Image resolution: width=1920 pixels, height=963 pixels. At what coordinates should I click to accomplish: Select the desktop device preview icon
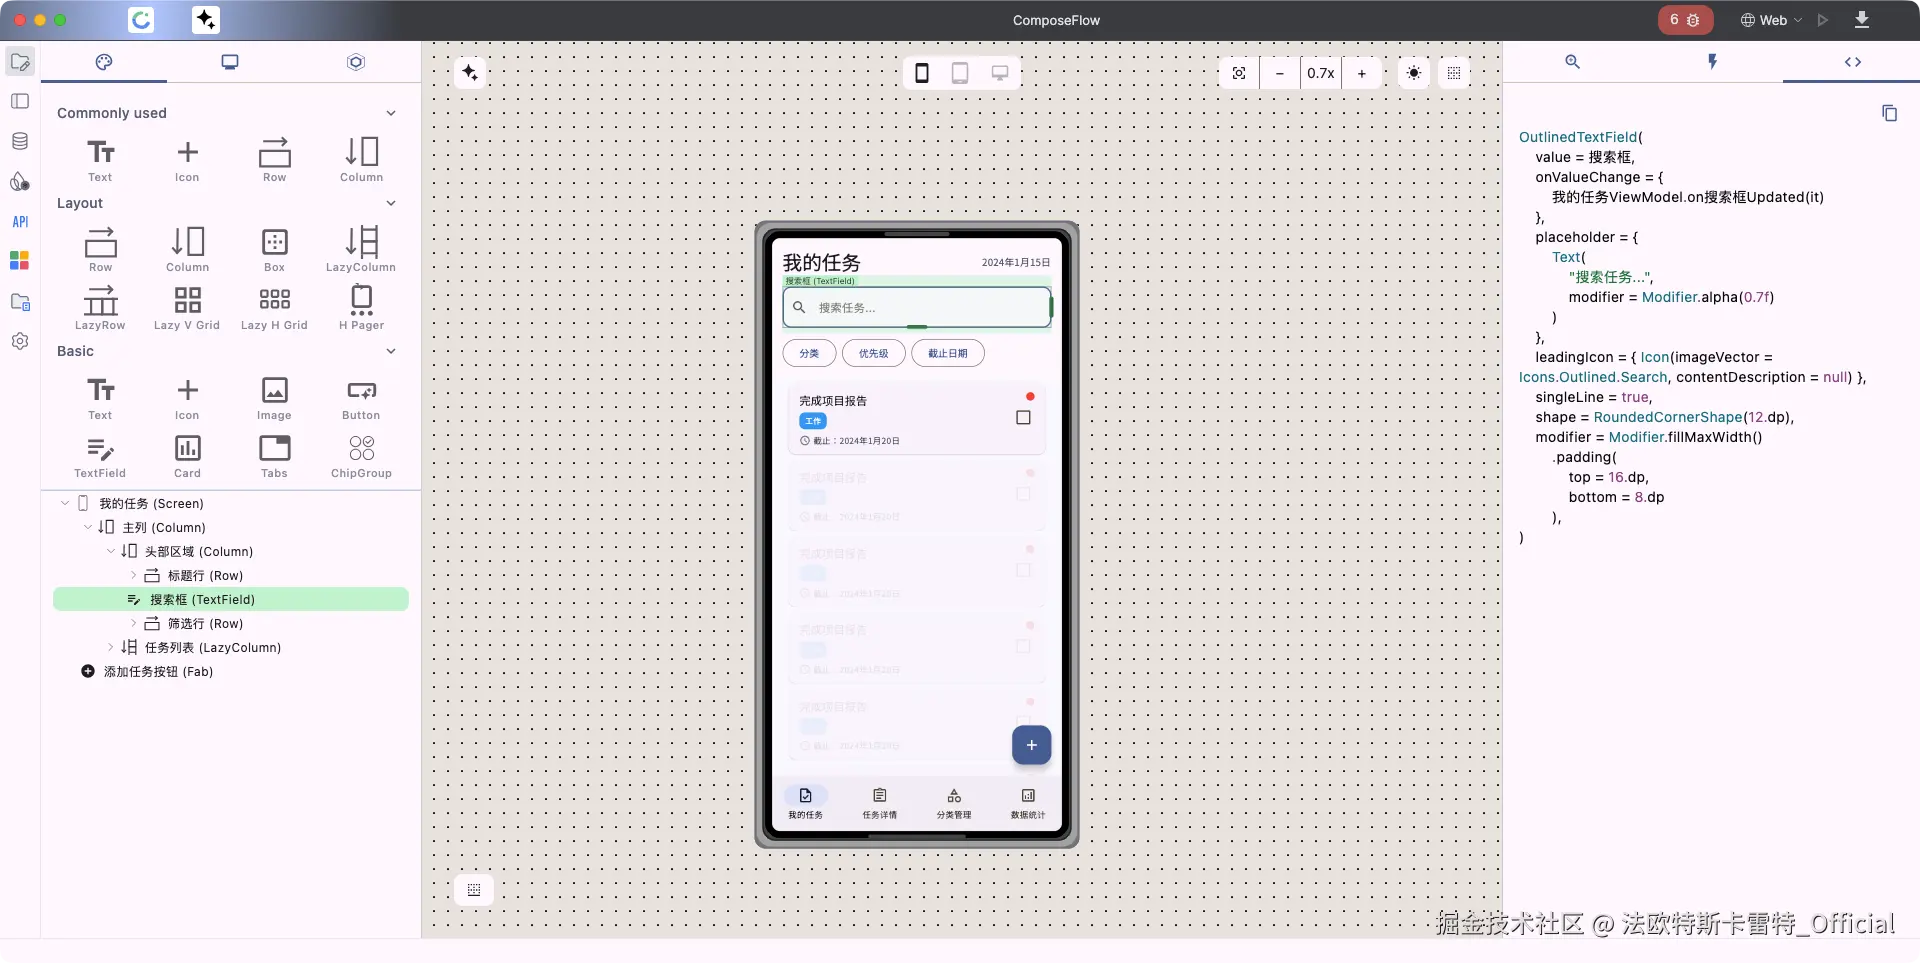click(999, 73)
